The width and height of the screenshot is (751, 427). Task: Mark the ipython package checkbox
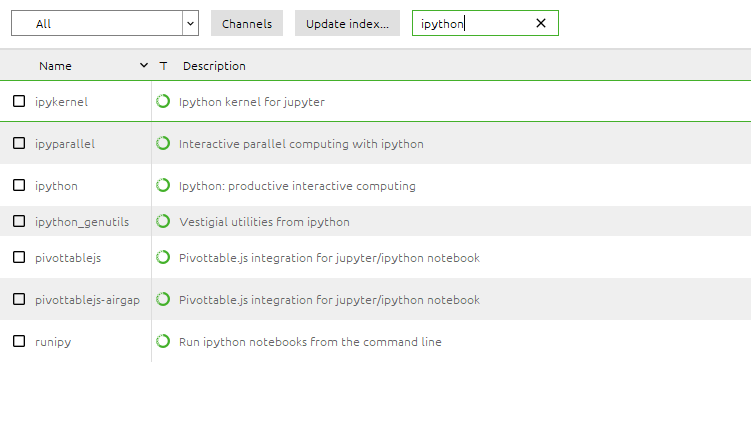19,185
